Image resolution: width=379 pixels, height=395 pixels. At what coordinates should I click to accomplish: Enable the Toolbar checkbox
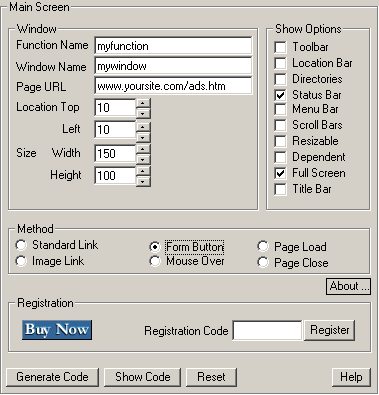[x=280, y=47]
